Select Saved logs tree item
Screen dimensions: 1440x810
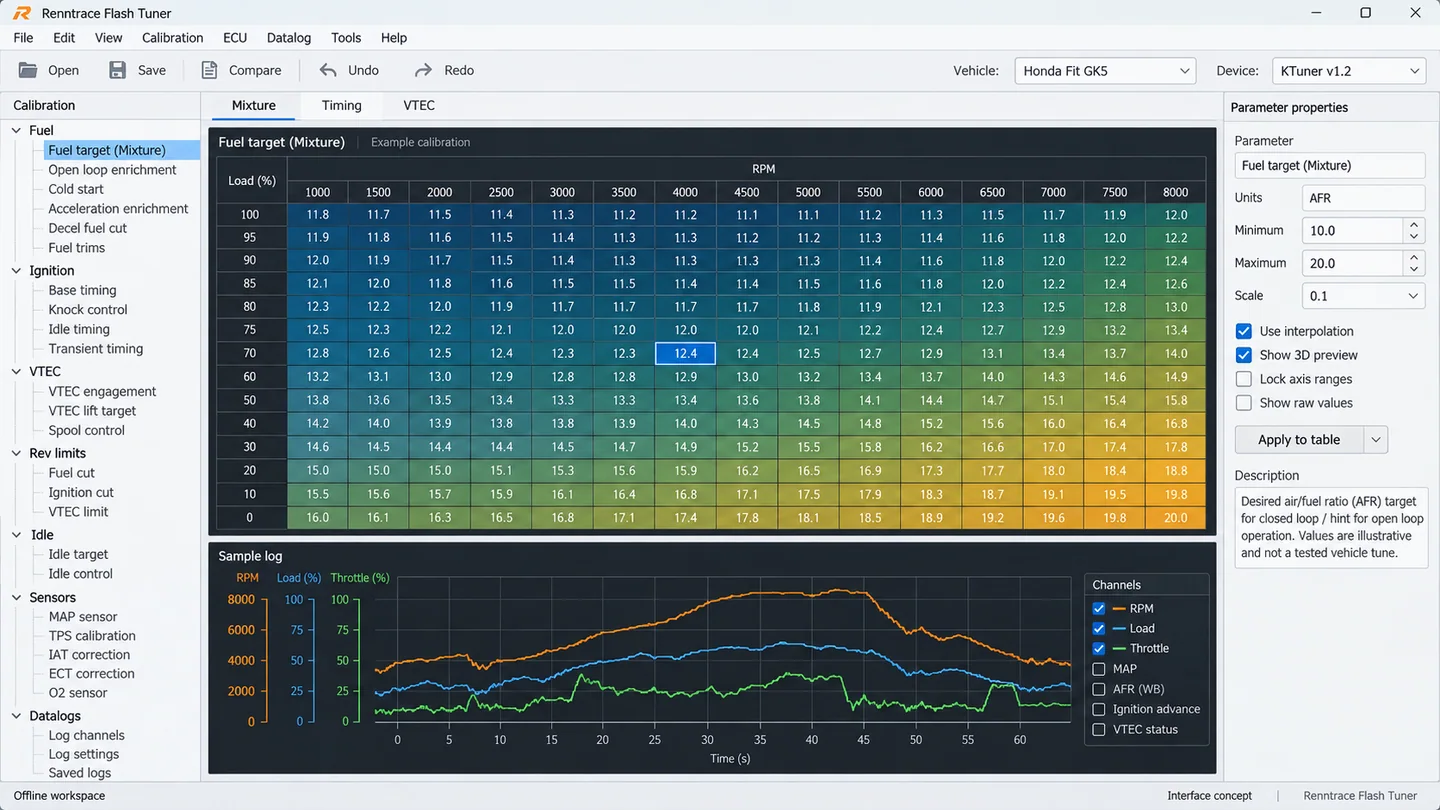(80, 773)
